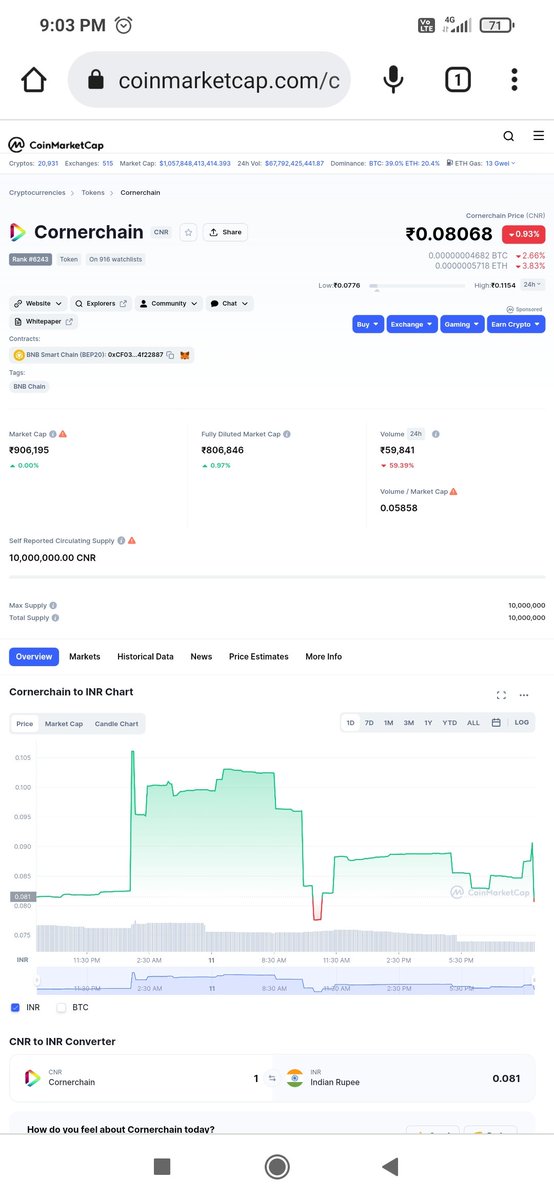554x1200 pixels.
Task: Open the Historical Data tab
Action: pos(145,657)
